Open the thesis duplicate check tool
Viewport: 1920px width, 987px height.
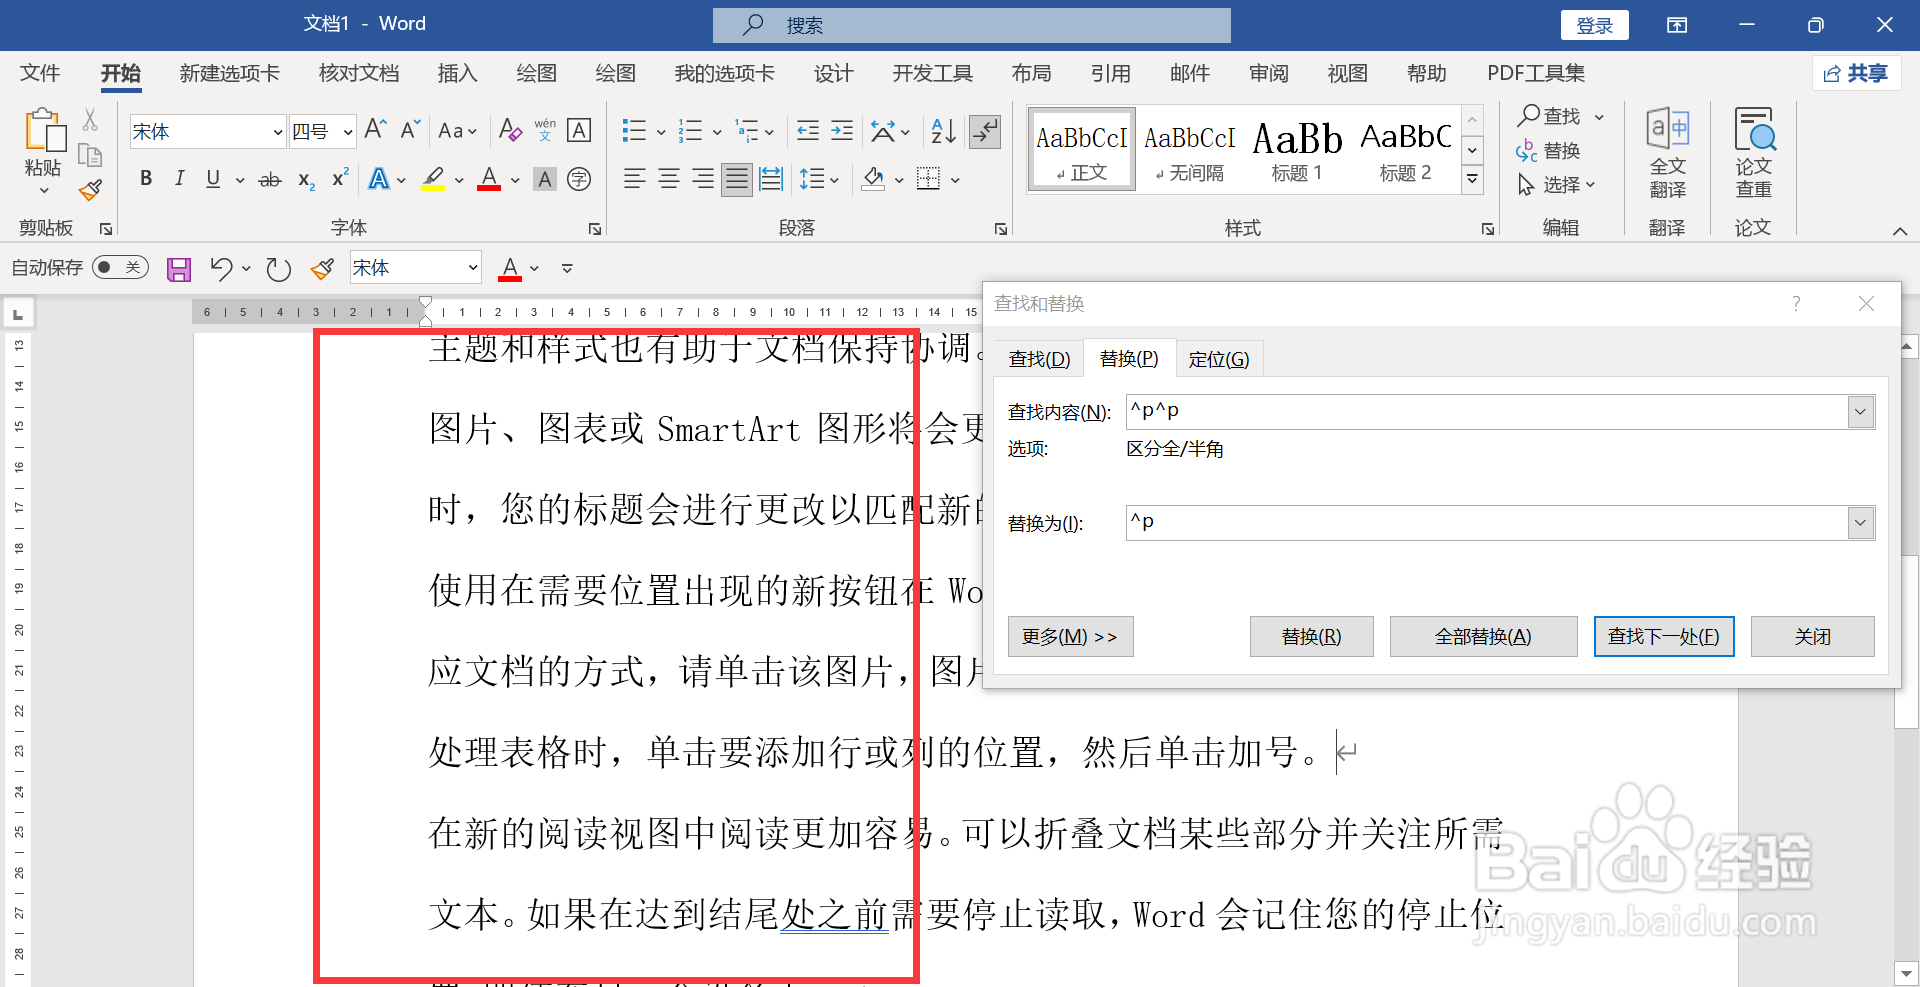[1753, 153]
